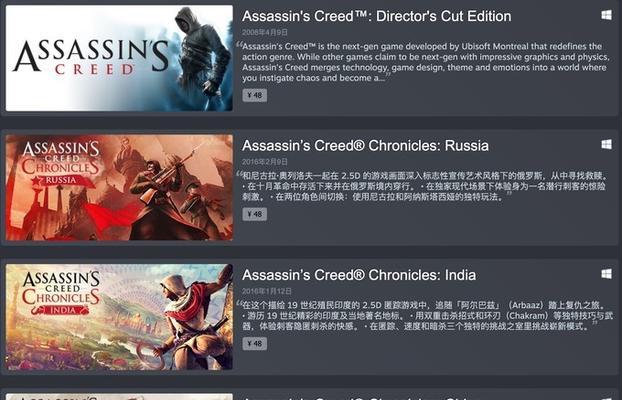Click Chinese description of Chronicles: India

pyautogui.click(x=420, y=315)
